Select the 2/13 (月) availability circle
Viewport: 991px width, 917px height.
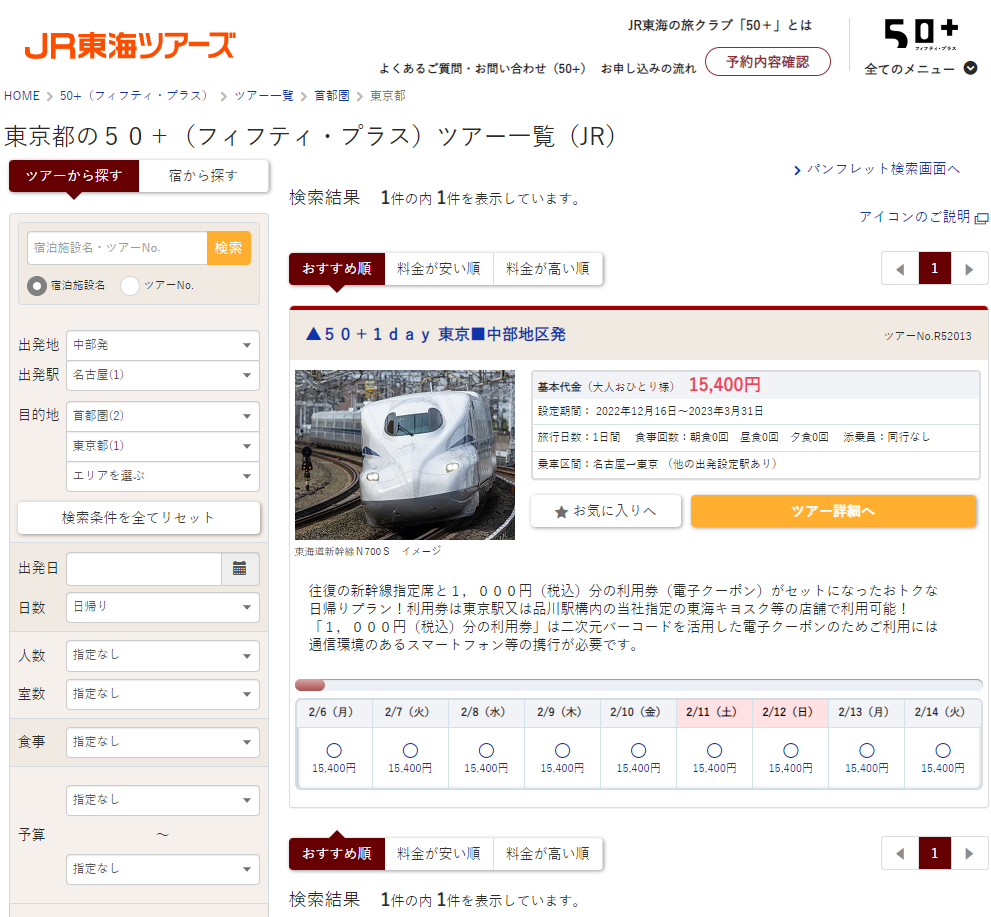click(x=866, y=750)
